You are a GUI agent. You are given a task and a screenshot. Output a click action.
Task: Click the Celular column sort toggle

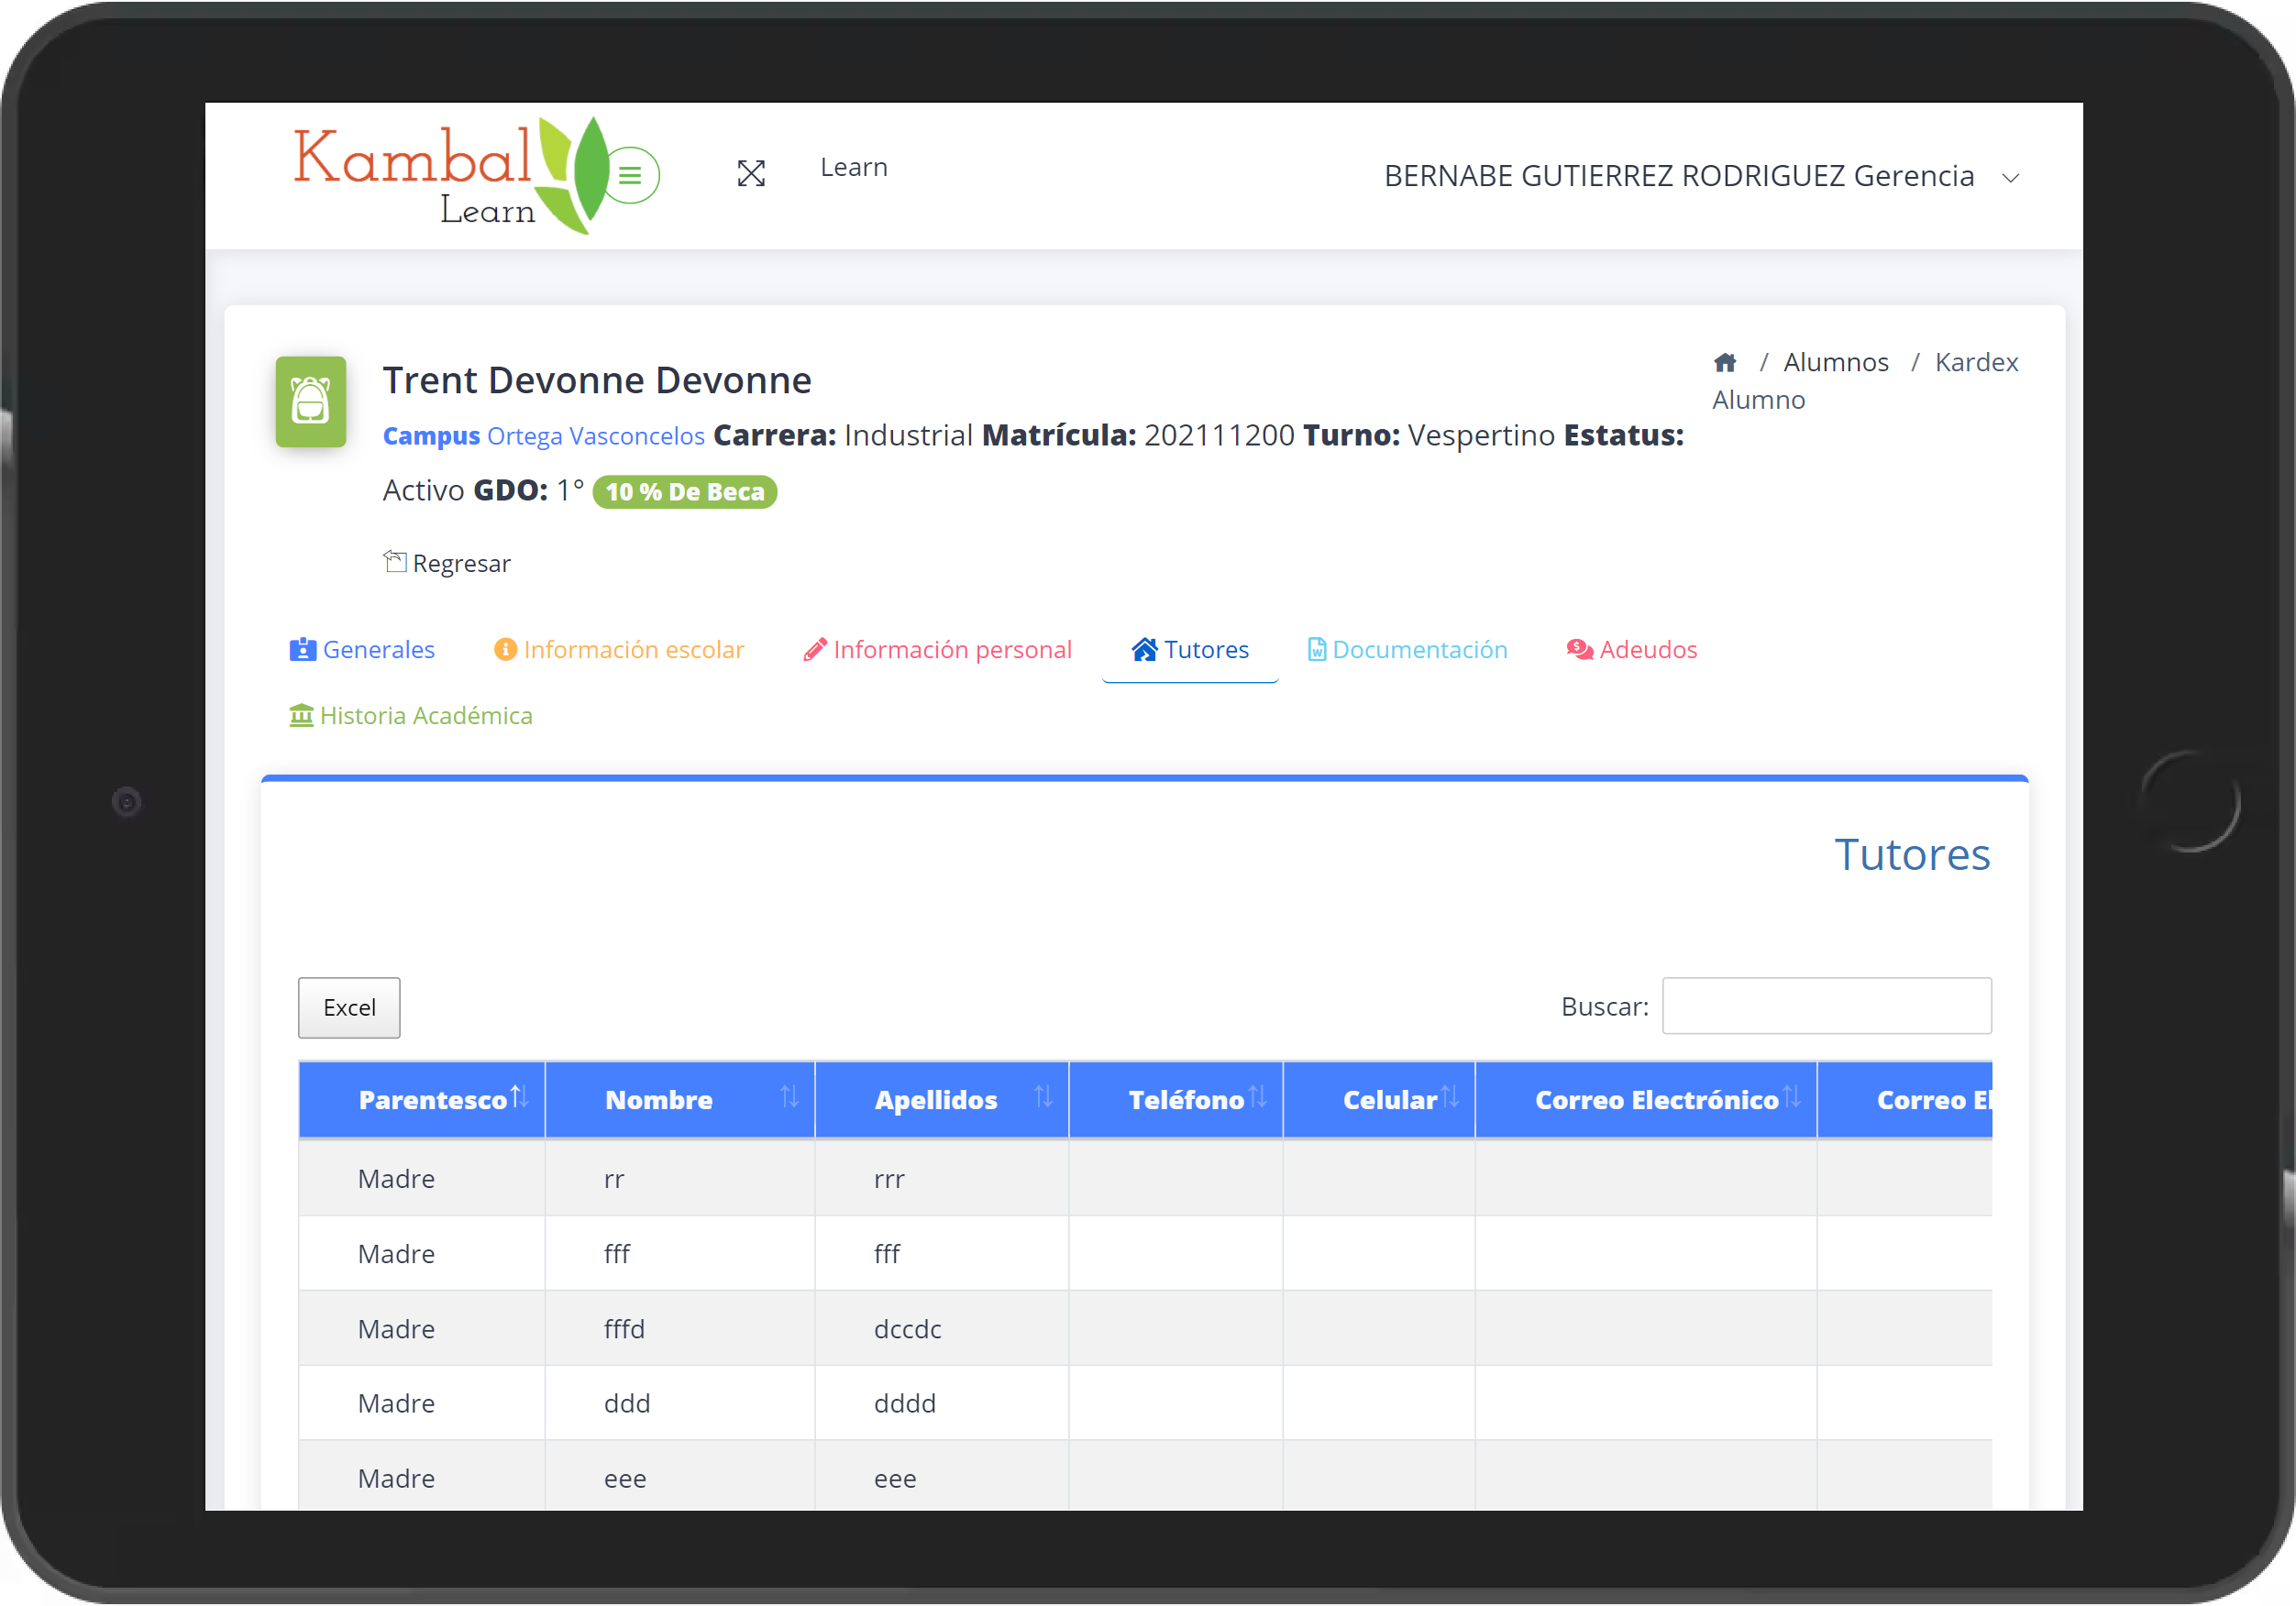pyautogui.click(x=1448, y=1100)
